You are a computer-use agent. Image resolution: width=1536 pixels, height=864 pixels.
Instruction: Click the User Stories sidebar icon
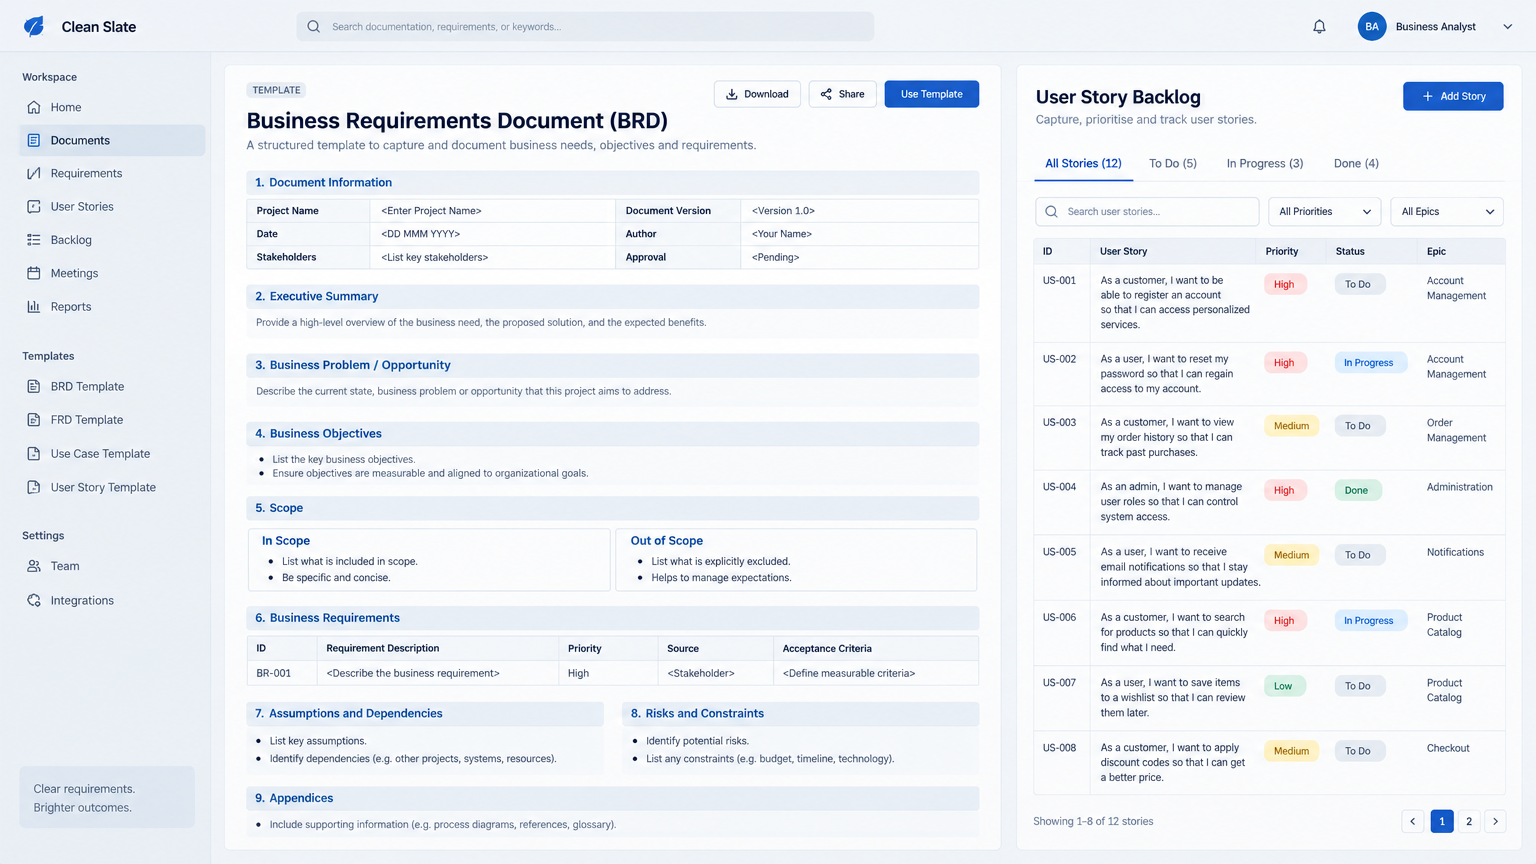[34, 206]
